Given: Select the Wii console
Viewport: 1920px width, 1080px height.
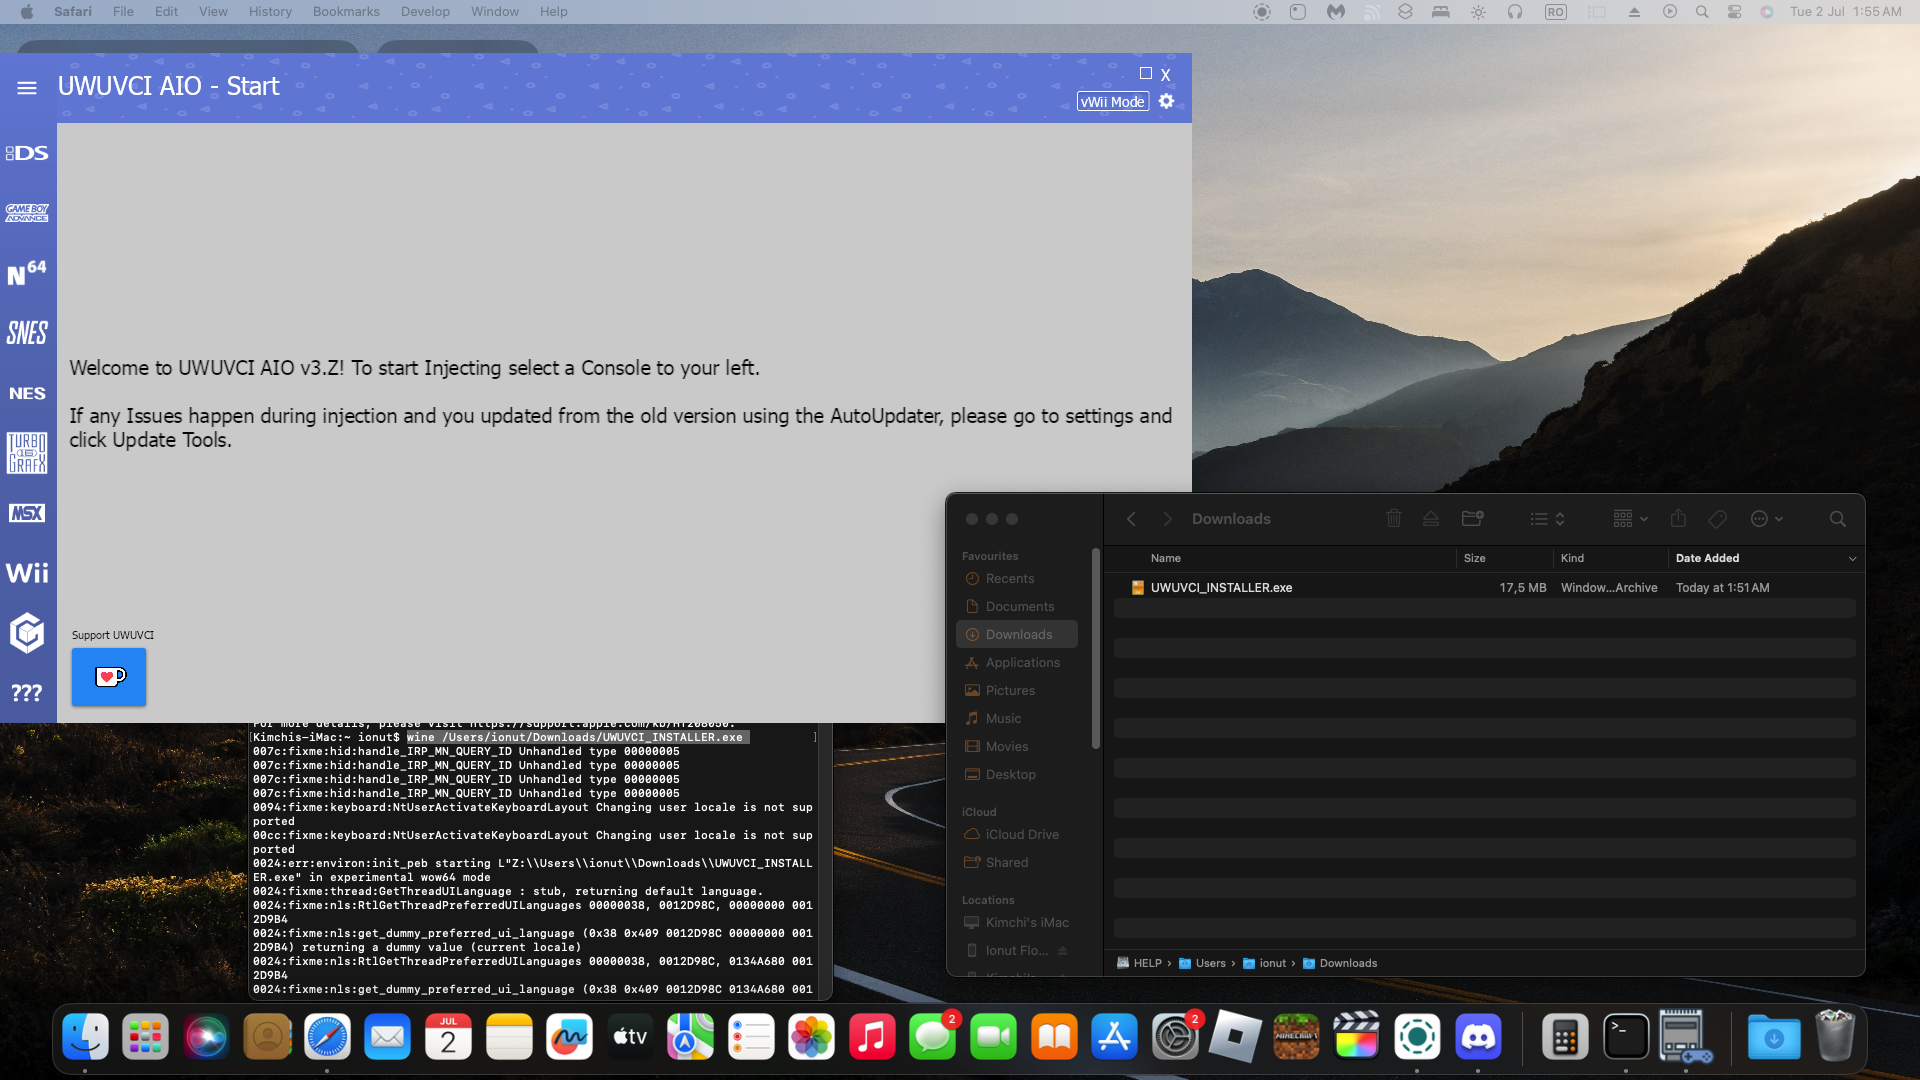Looking at the screenshot, I should coord(27,573).
